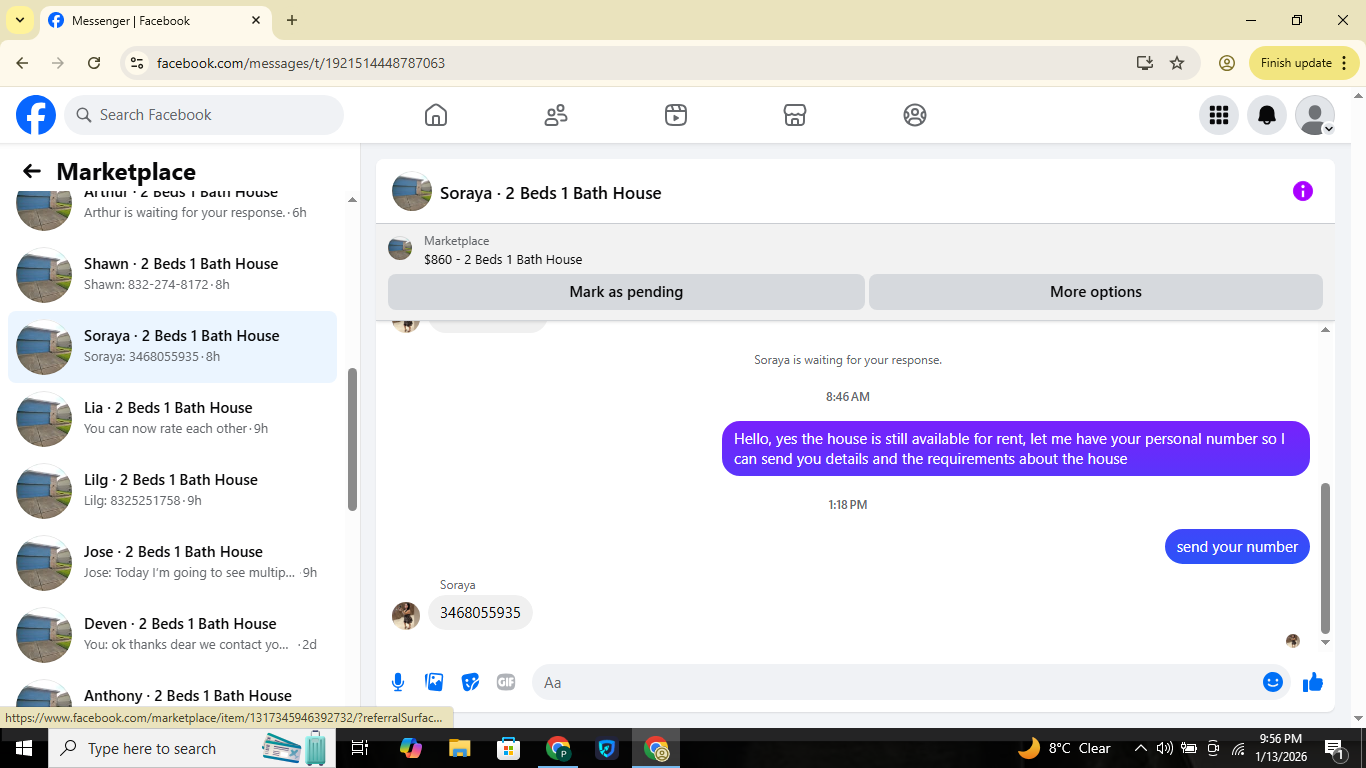Click the Search Facebook box
This screenshot has width=1366, height=768.
click(204, 115)
